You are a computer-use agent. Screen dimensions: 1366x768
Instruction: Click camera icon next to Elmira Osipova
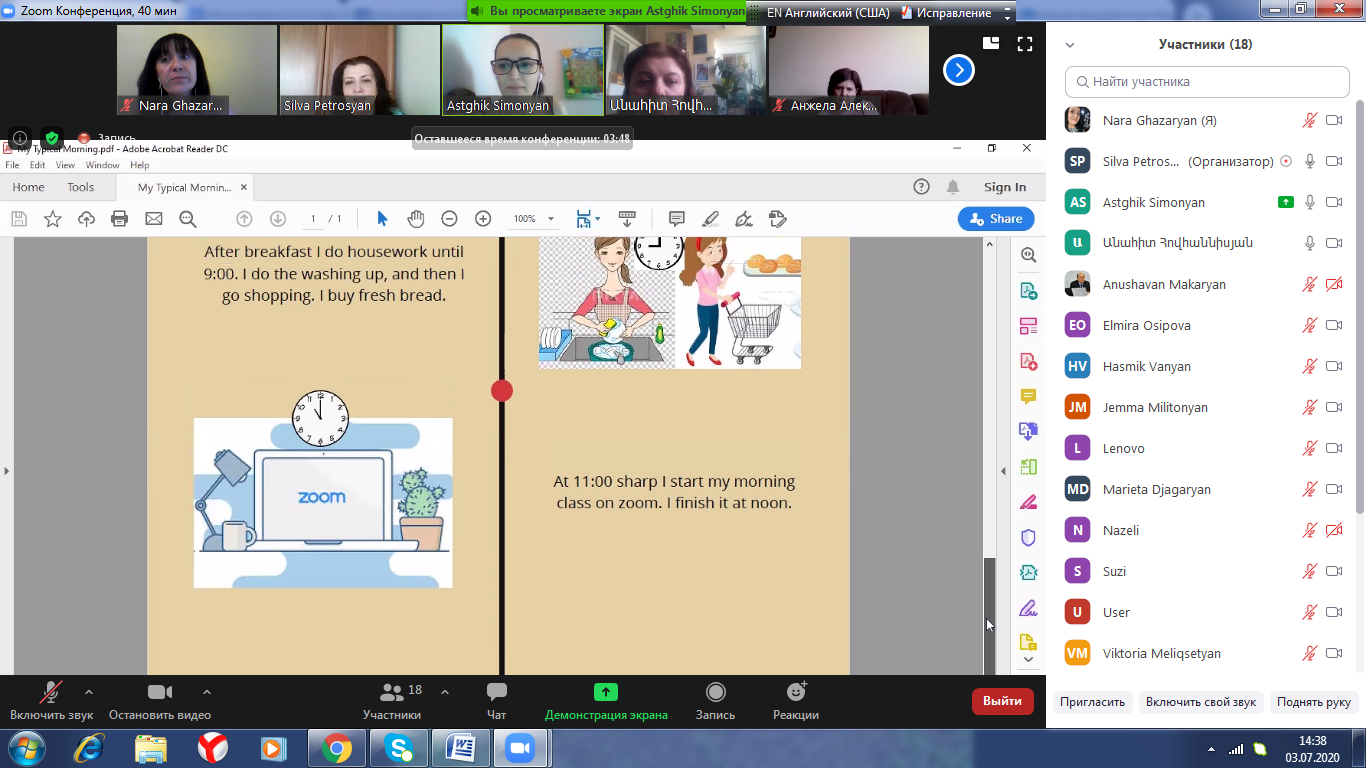(x=1333, y=325)
